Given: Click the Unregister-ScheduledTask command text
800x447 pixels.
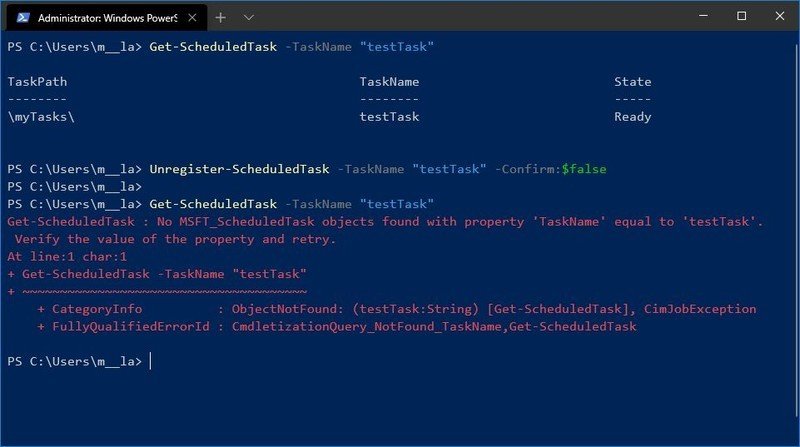Looking at the screenshot, I should [239, 169].
